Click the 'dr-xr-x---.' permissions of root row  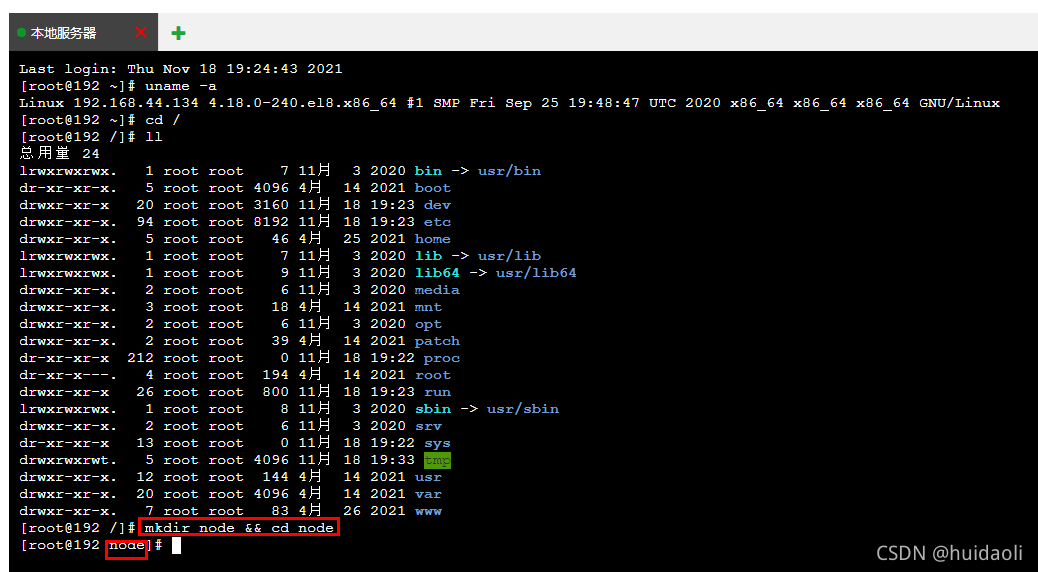[x=68, y=375]
